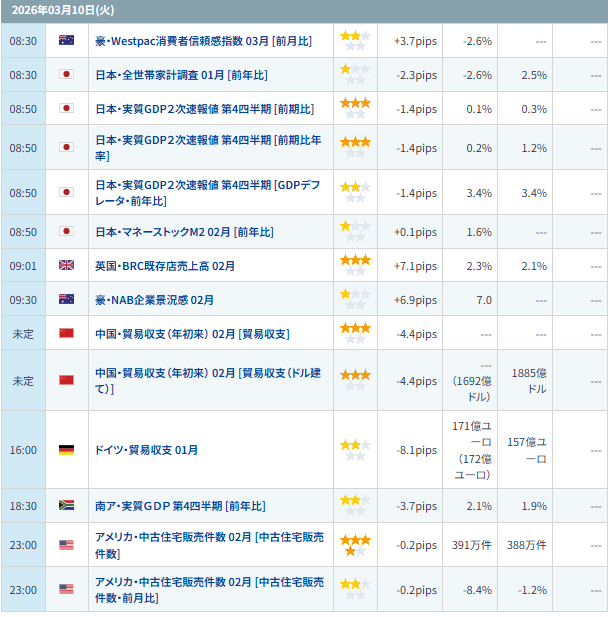Screen dimensions: 613x617
Task: Open 豪・NAB企業景況感 02月 link
Action: 154,299
